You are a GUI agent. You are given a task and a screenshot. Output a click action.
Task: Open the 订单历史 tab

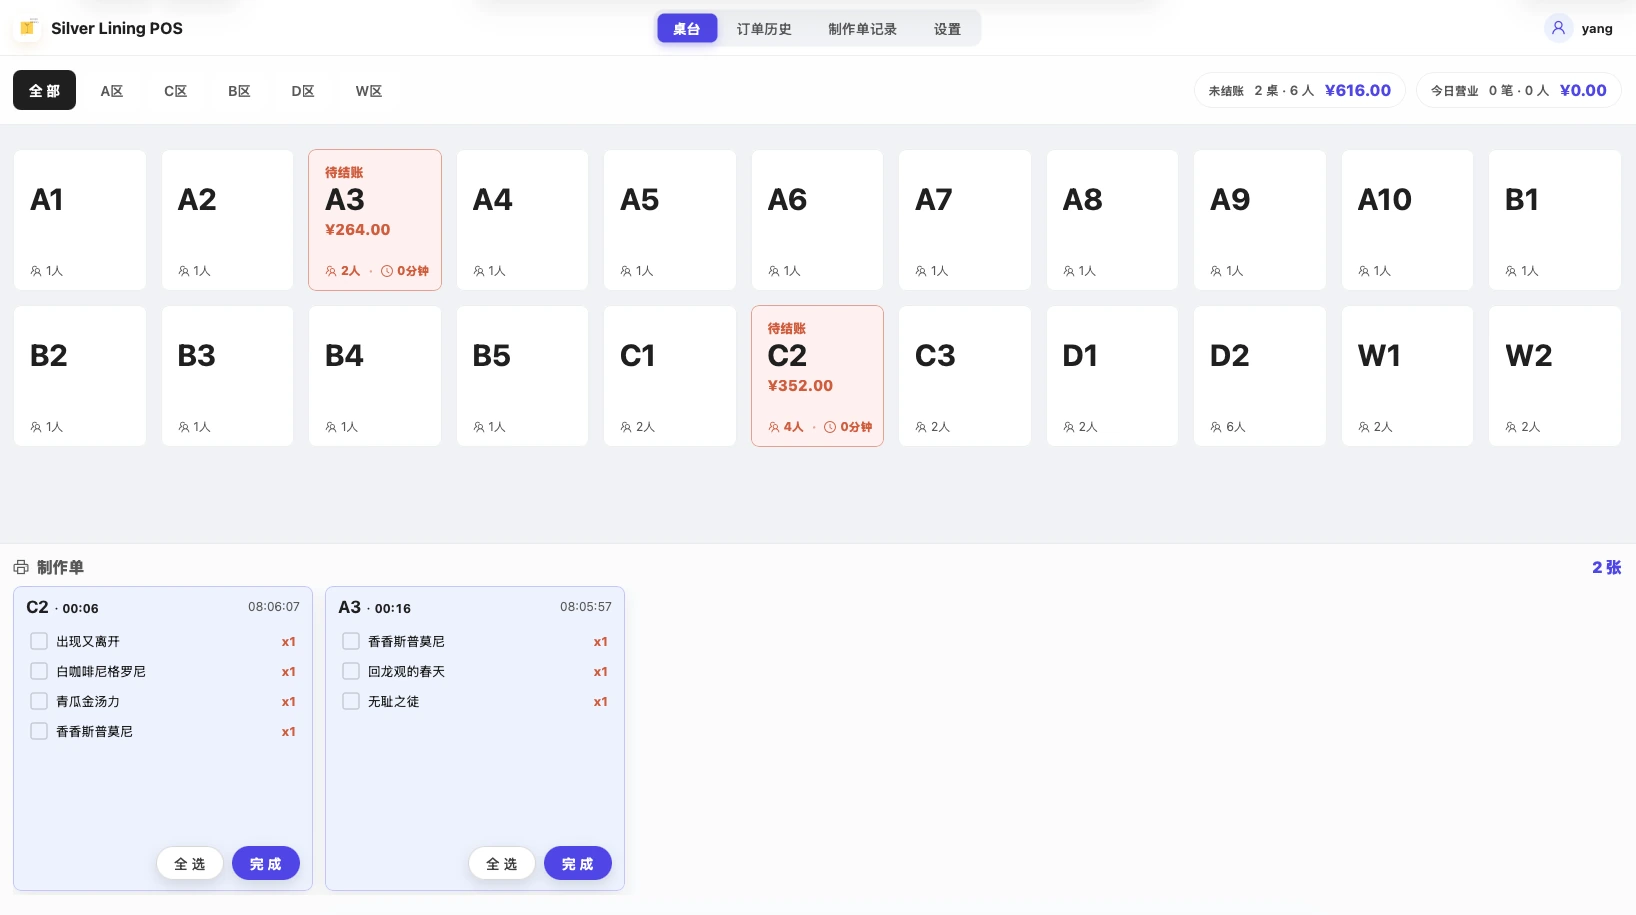point(764,29)
